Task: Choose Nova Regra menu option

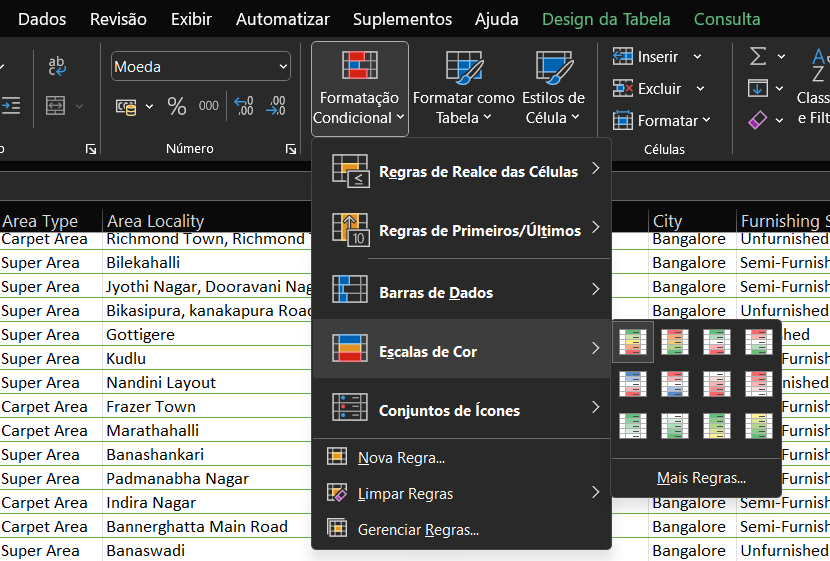Action: click(462, 457)
